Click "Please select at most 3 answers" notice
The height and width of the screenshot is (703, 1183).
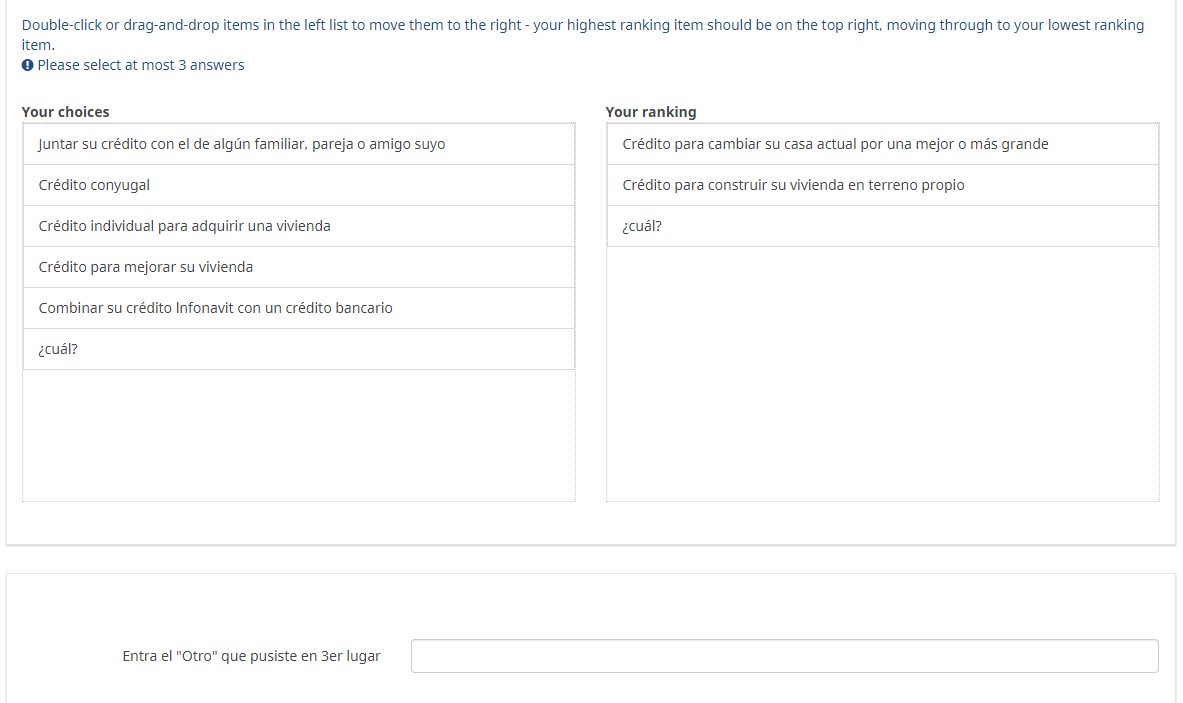click(x=141, y=65)
